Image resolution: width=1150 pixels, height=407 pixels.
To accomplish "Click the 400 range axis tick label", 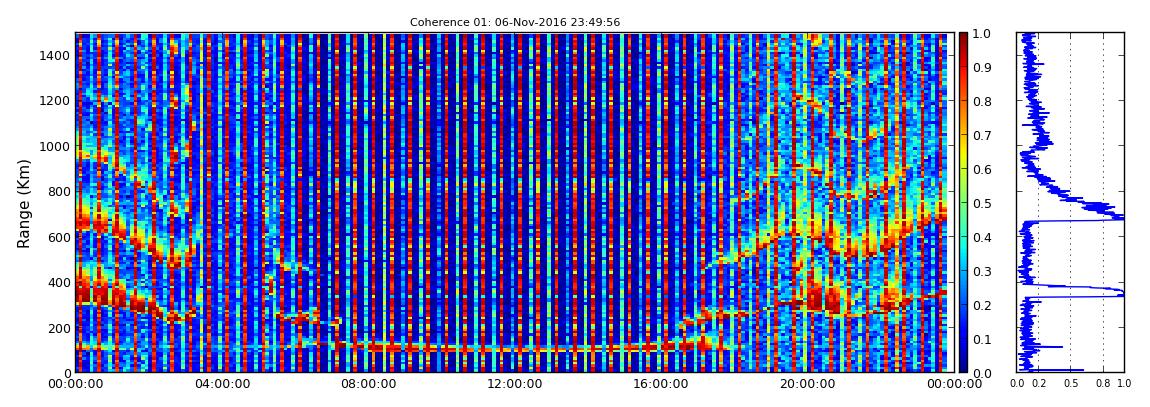I will click(59, 282).
